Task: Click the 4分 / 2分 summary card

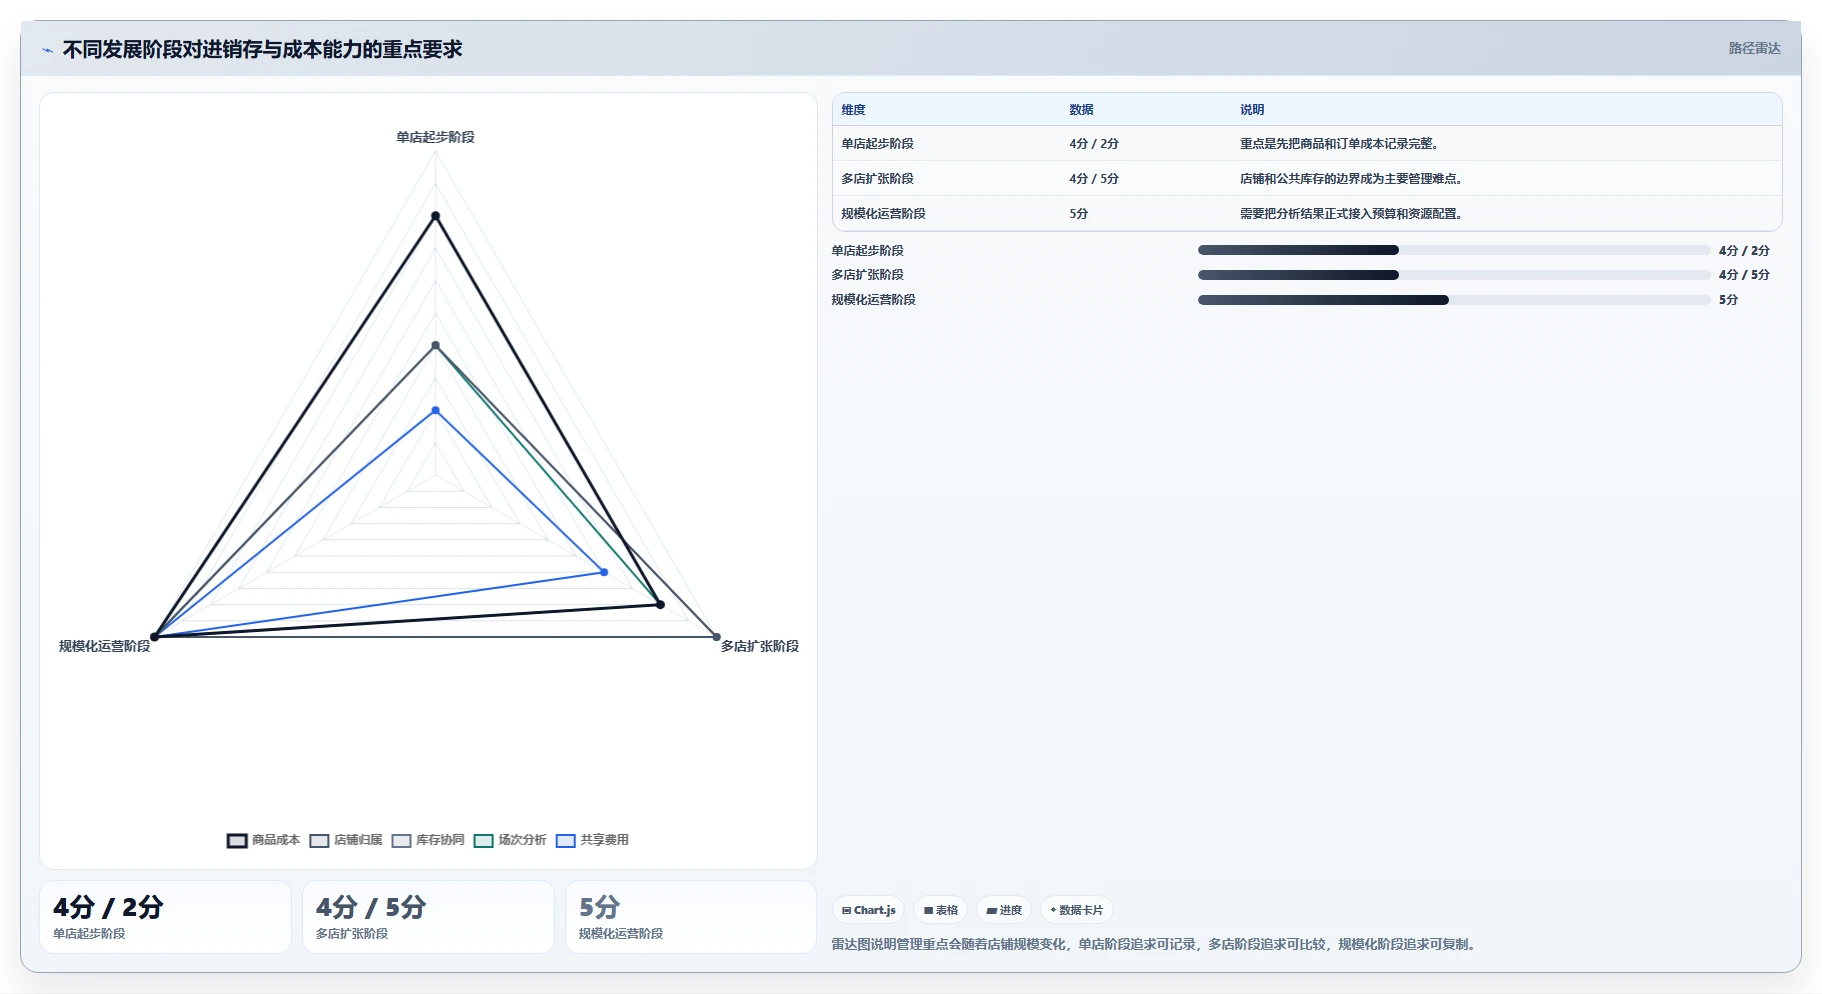Action: (165, 917)
